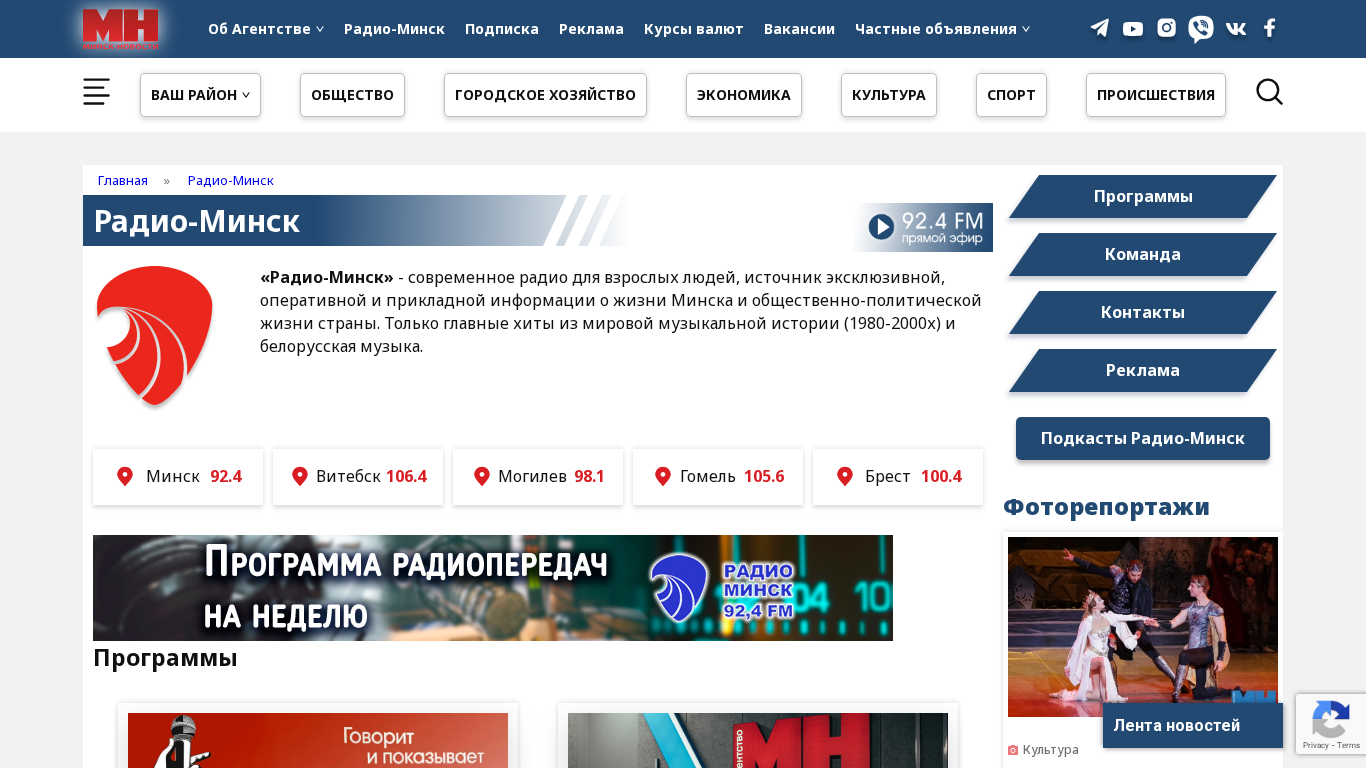Open the weekly radio program banner

tap(493, 588)
